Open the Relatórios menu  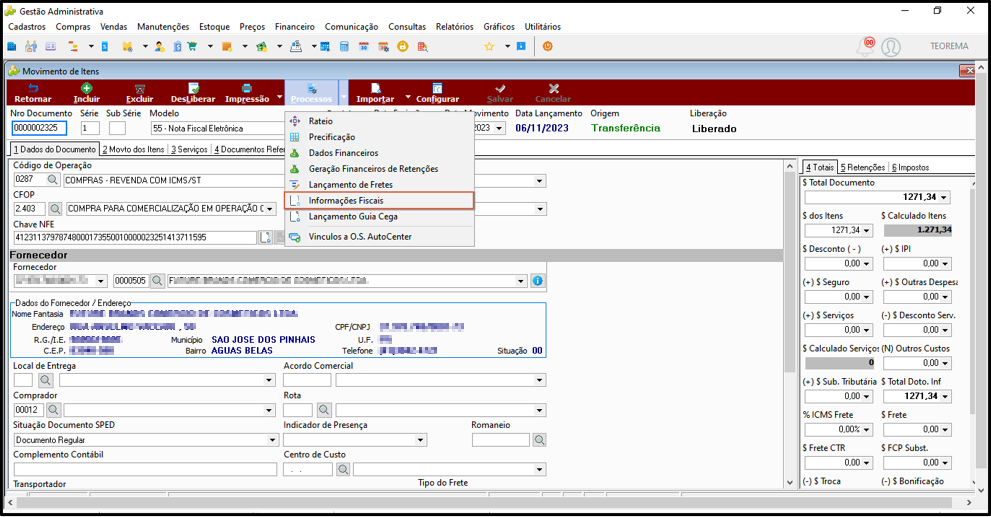454,27
